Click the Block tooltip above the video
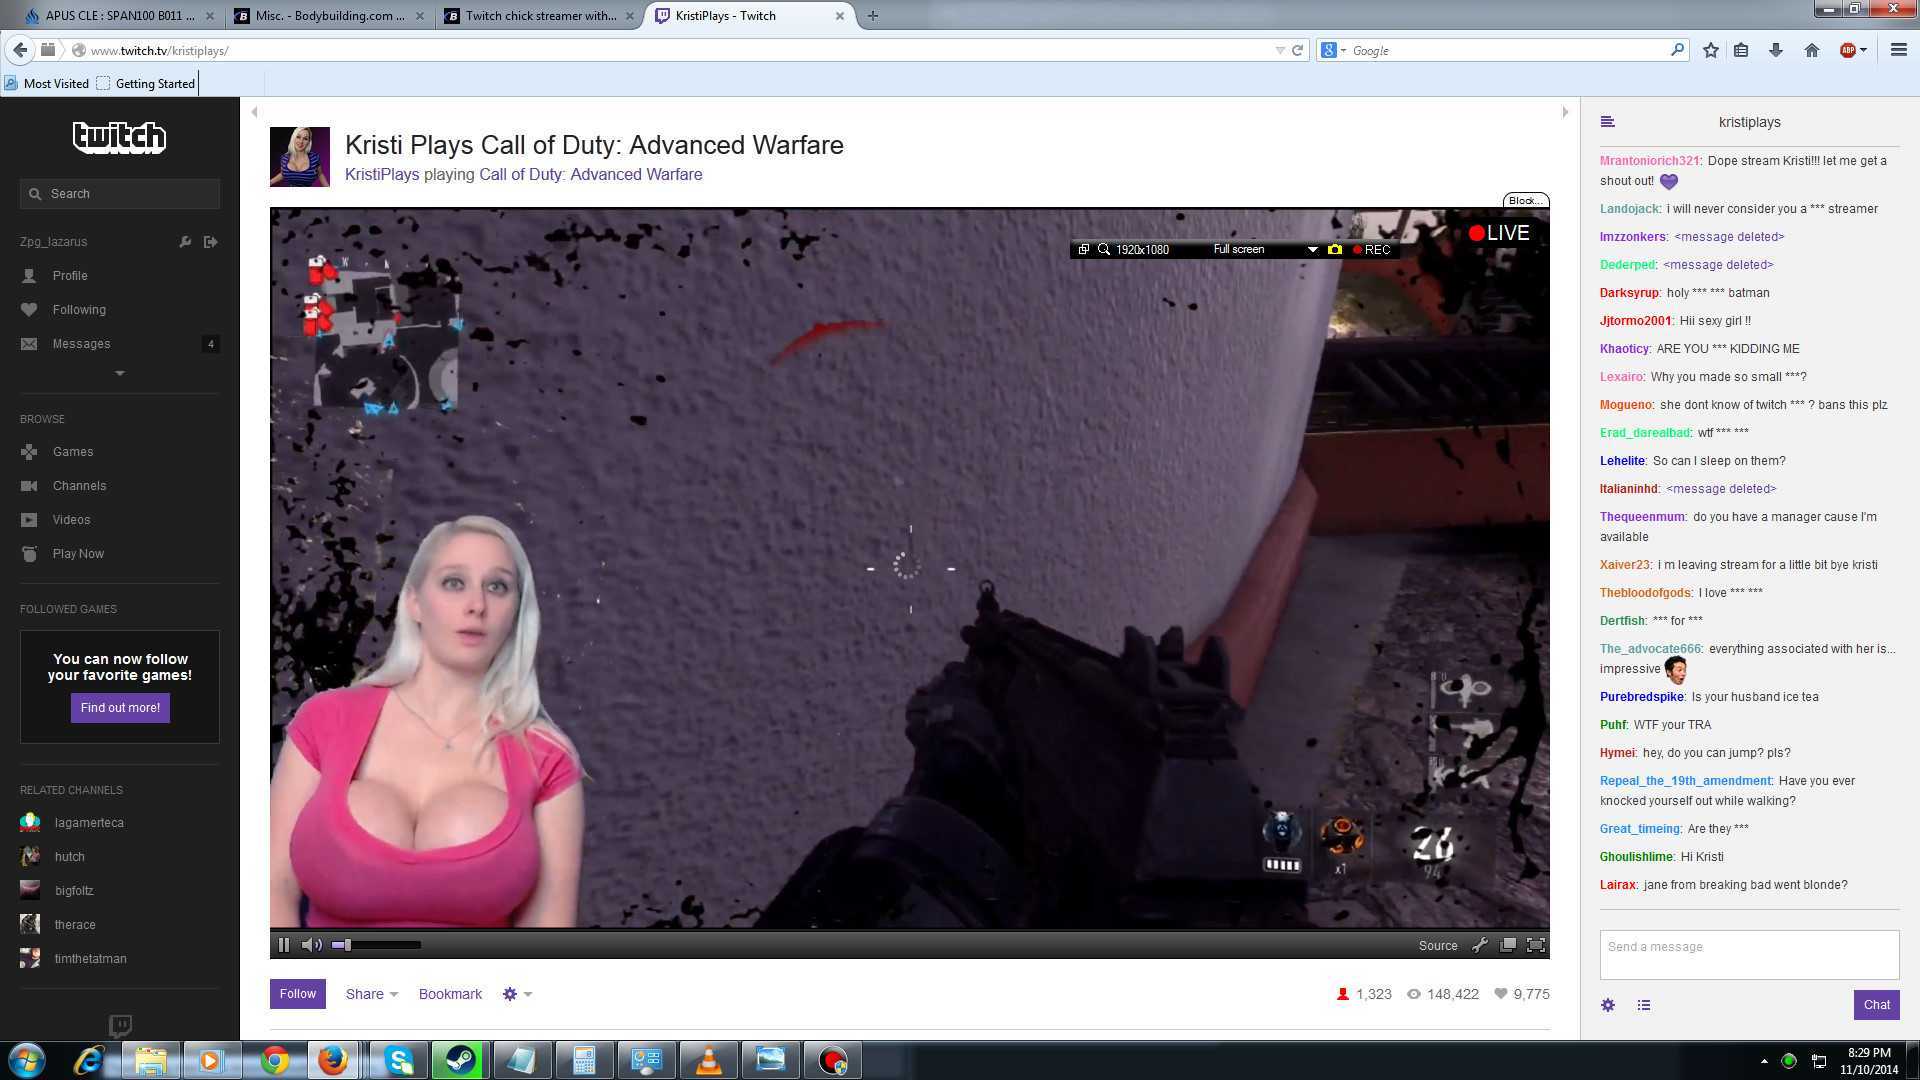1920x1080 pixels. [1525, 201]
